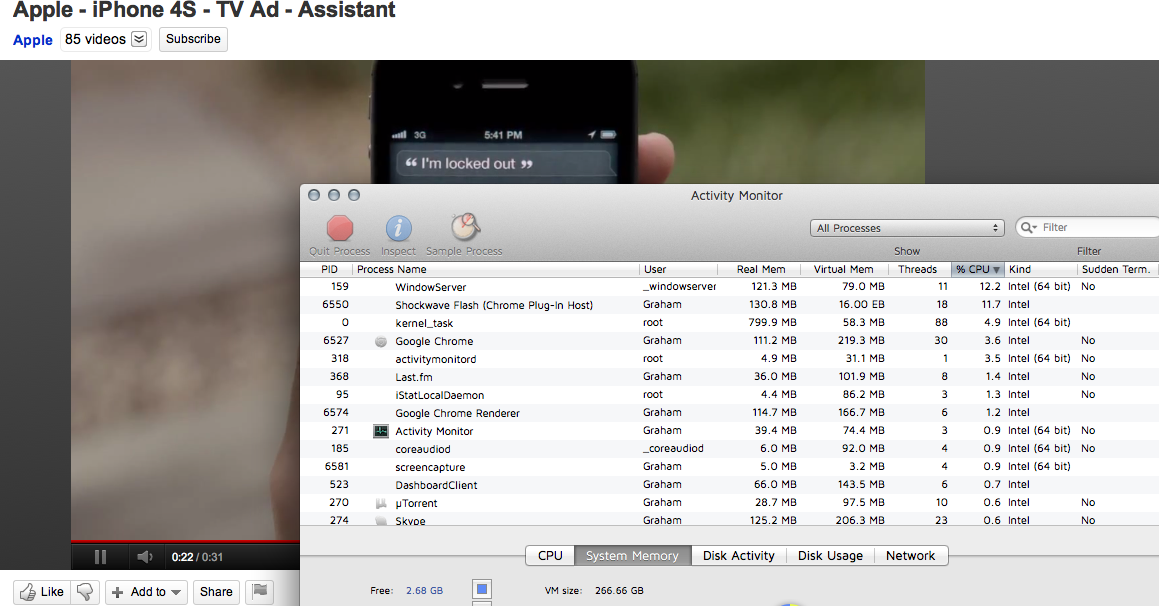Image resolution: width=1159 pixels, height=606 pixels.
Task: Select the WindowServer process row
Action: coord(730,287)
